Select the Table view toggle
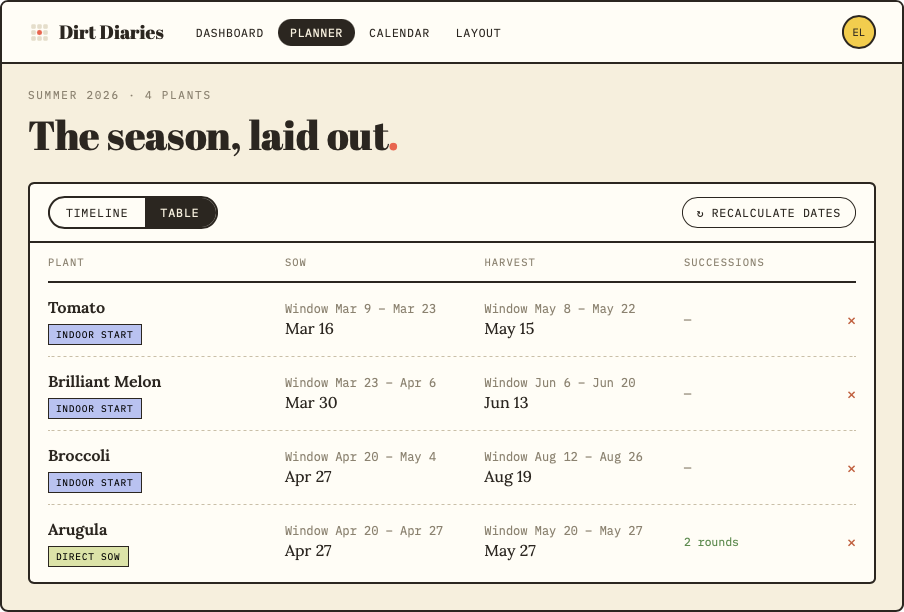Screen dimensions: 904x612 tap(180, 213)
